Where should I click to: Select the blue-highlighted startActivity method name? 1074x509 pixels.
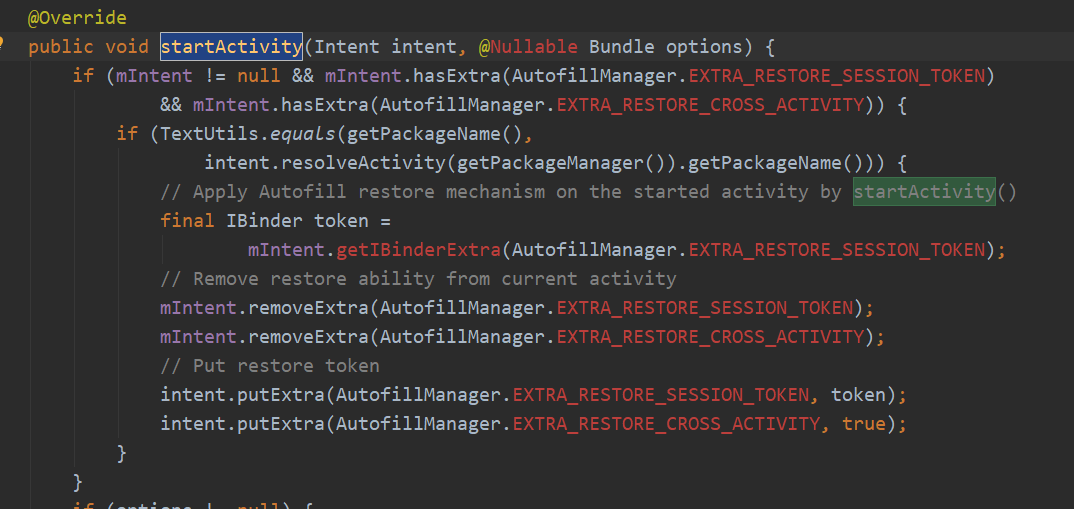pos(232,47)
